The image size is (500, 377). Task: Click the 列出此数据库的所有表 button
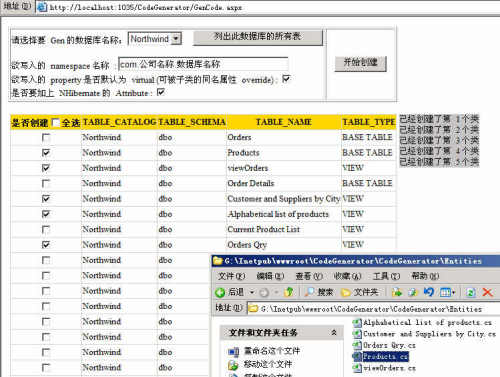click(258, 37)
